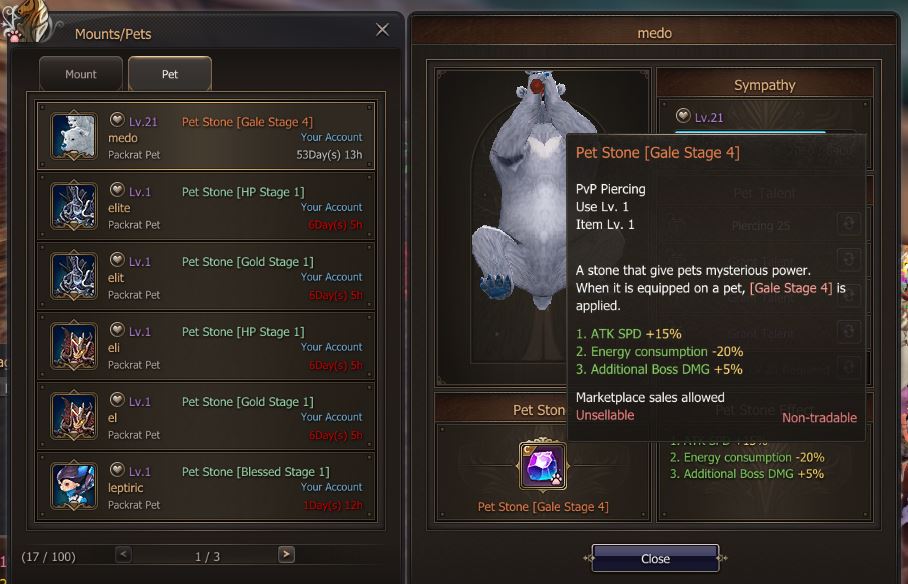The width and height of the screenshot is (908, 584).
Task: Click heart sympathy icon beside medo Lv.21
Action: [117, 121]
